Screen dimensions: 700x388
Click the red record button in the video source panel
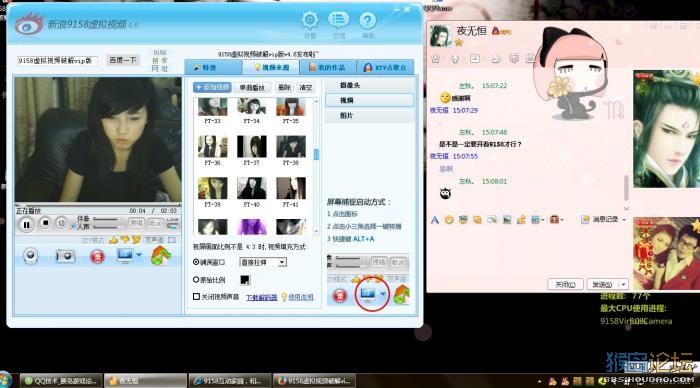[340, 296]
